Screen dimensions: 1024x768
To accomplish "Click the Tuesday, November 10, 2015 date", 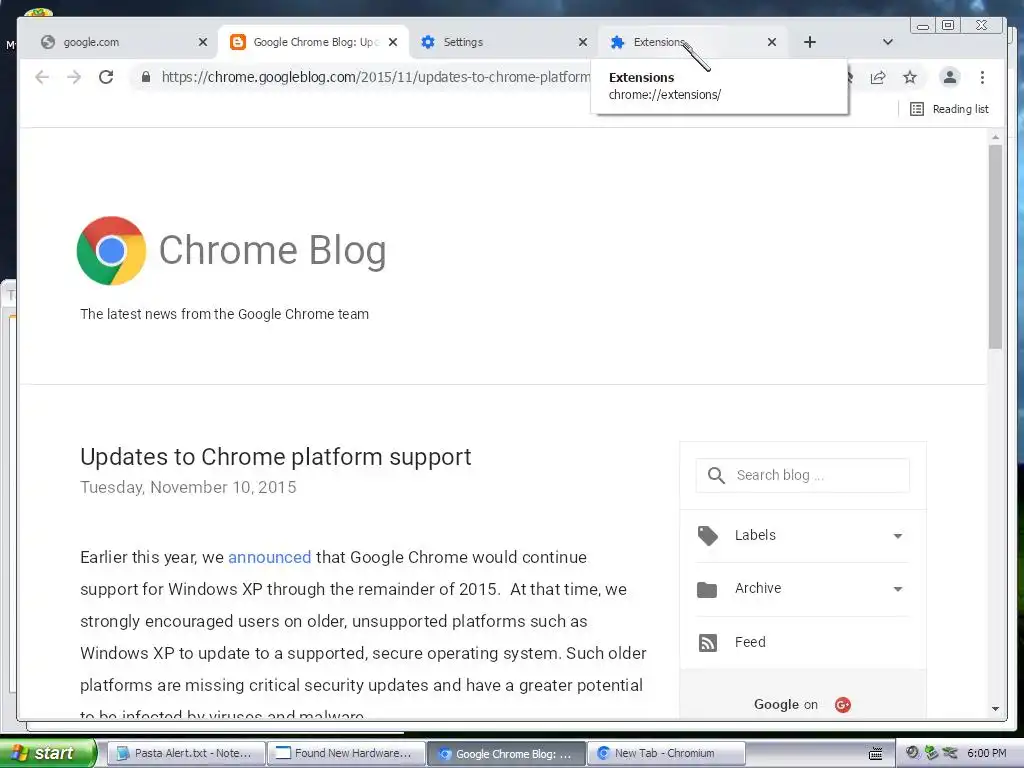I will [188, 487].
